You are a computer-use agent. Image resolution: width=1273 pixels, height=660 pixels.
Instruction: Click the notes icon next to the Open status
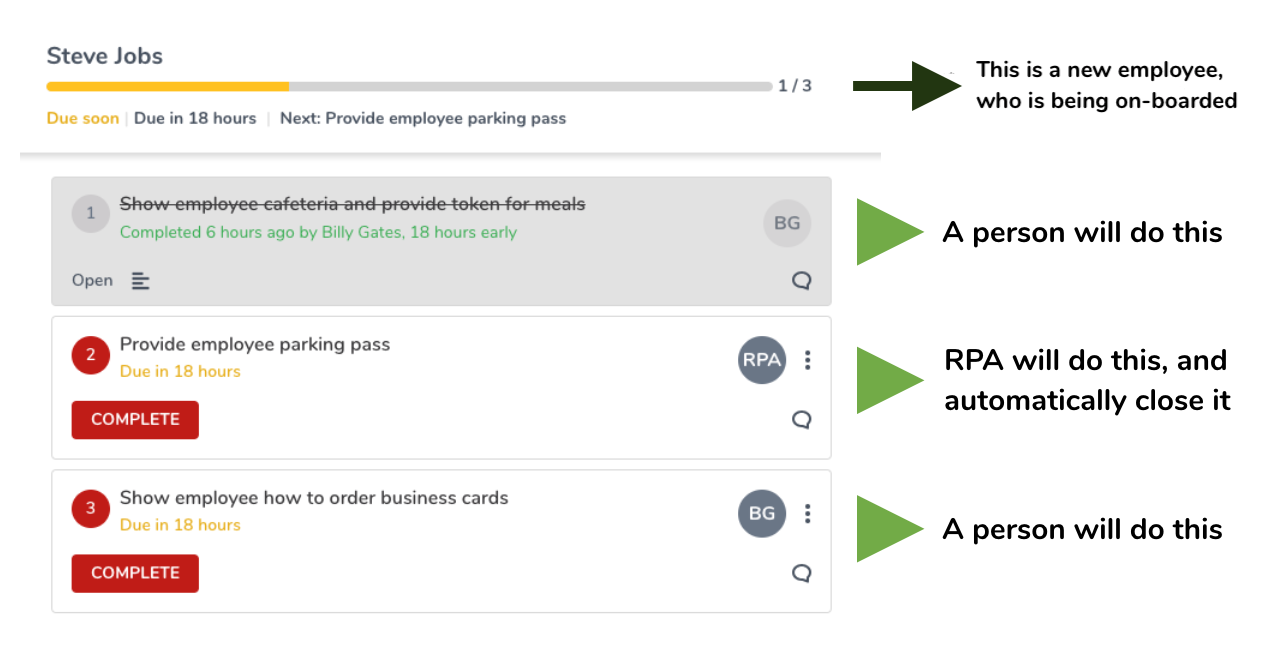(x=139, y=280)
